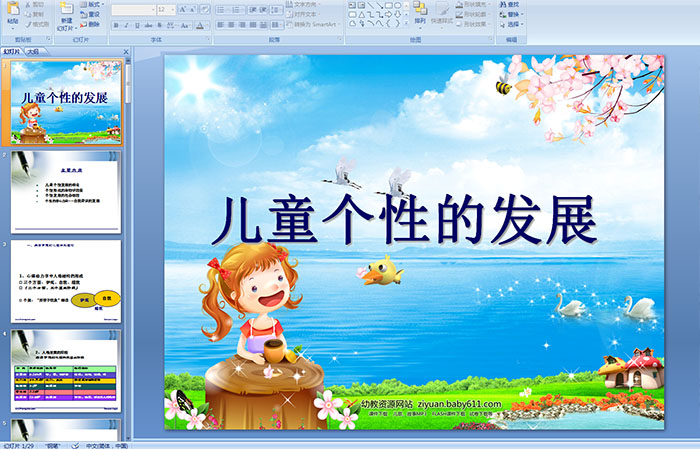Screen dimensions: 700x449
Task: Open the Shape Outline color menu
Action: 473,14
